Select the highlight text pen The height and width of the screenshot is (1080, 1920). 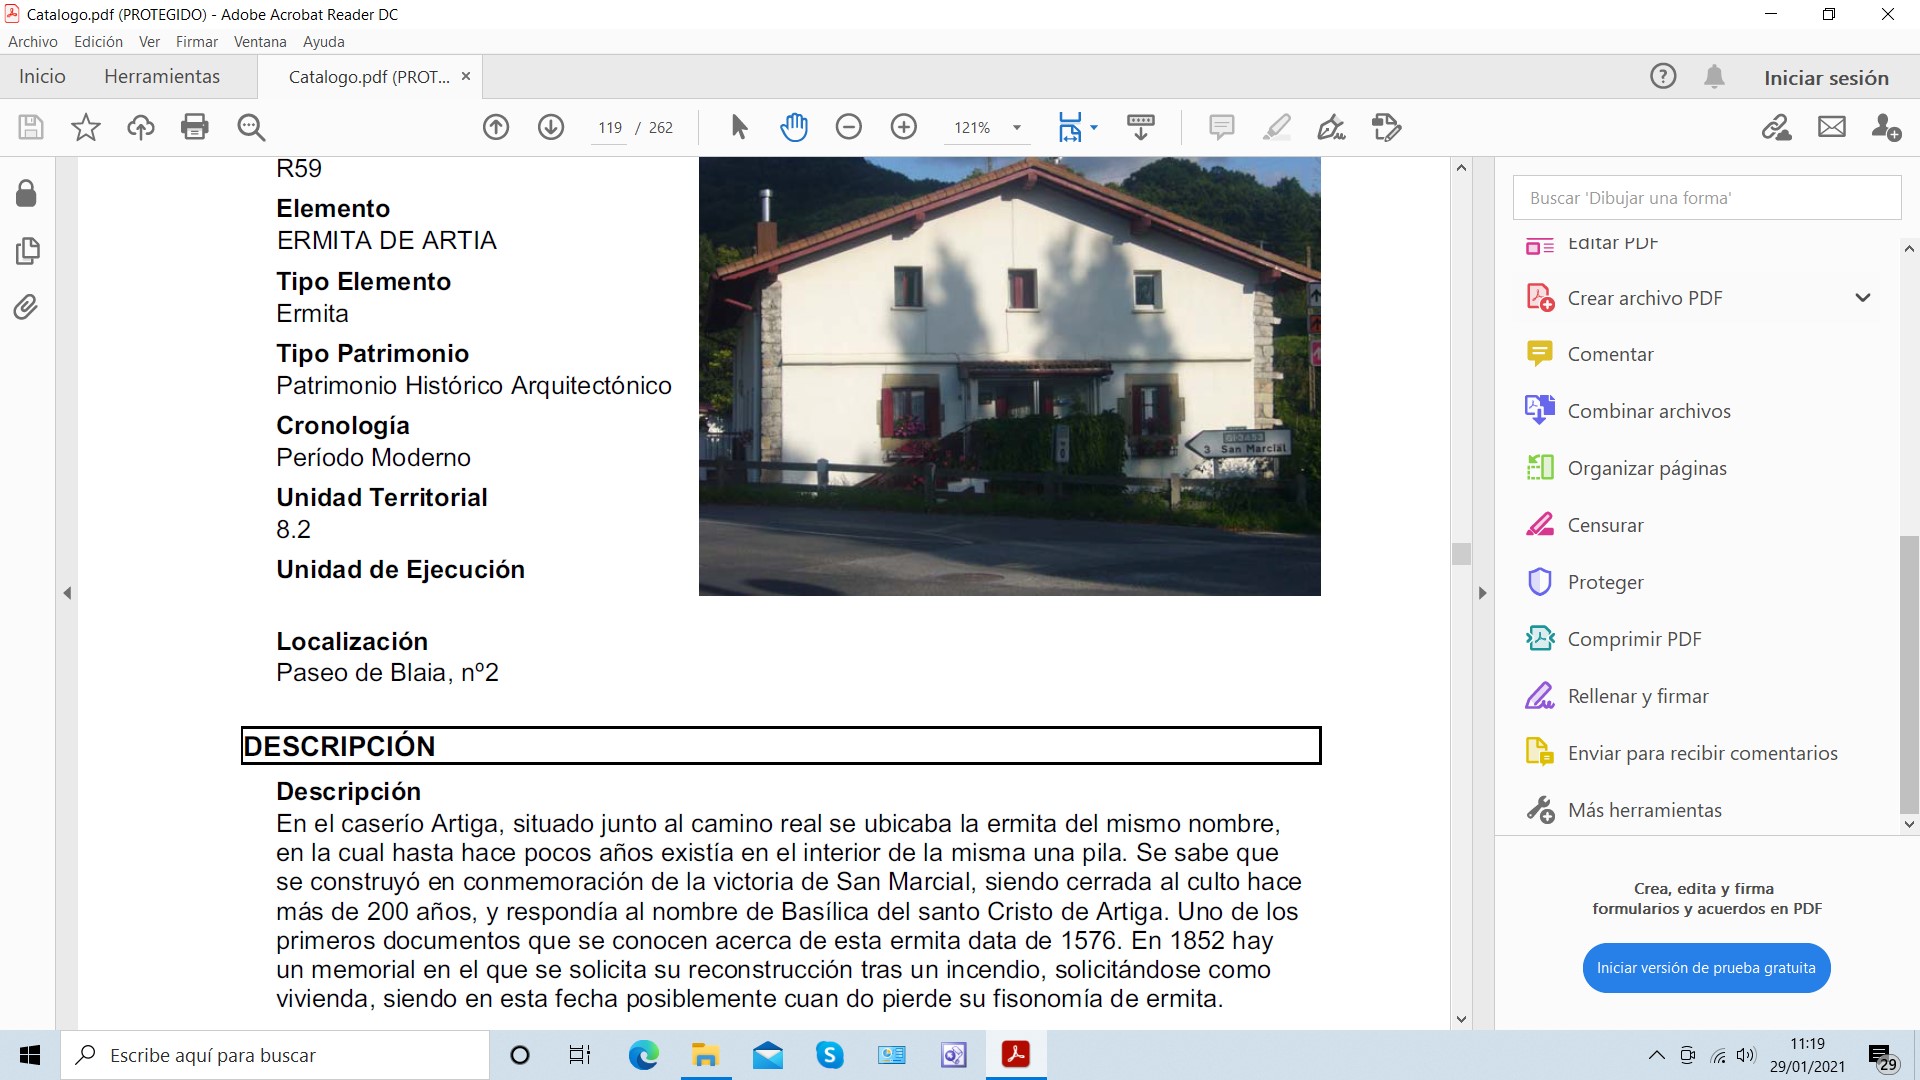click(1277, 127)
